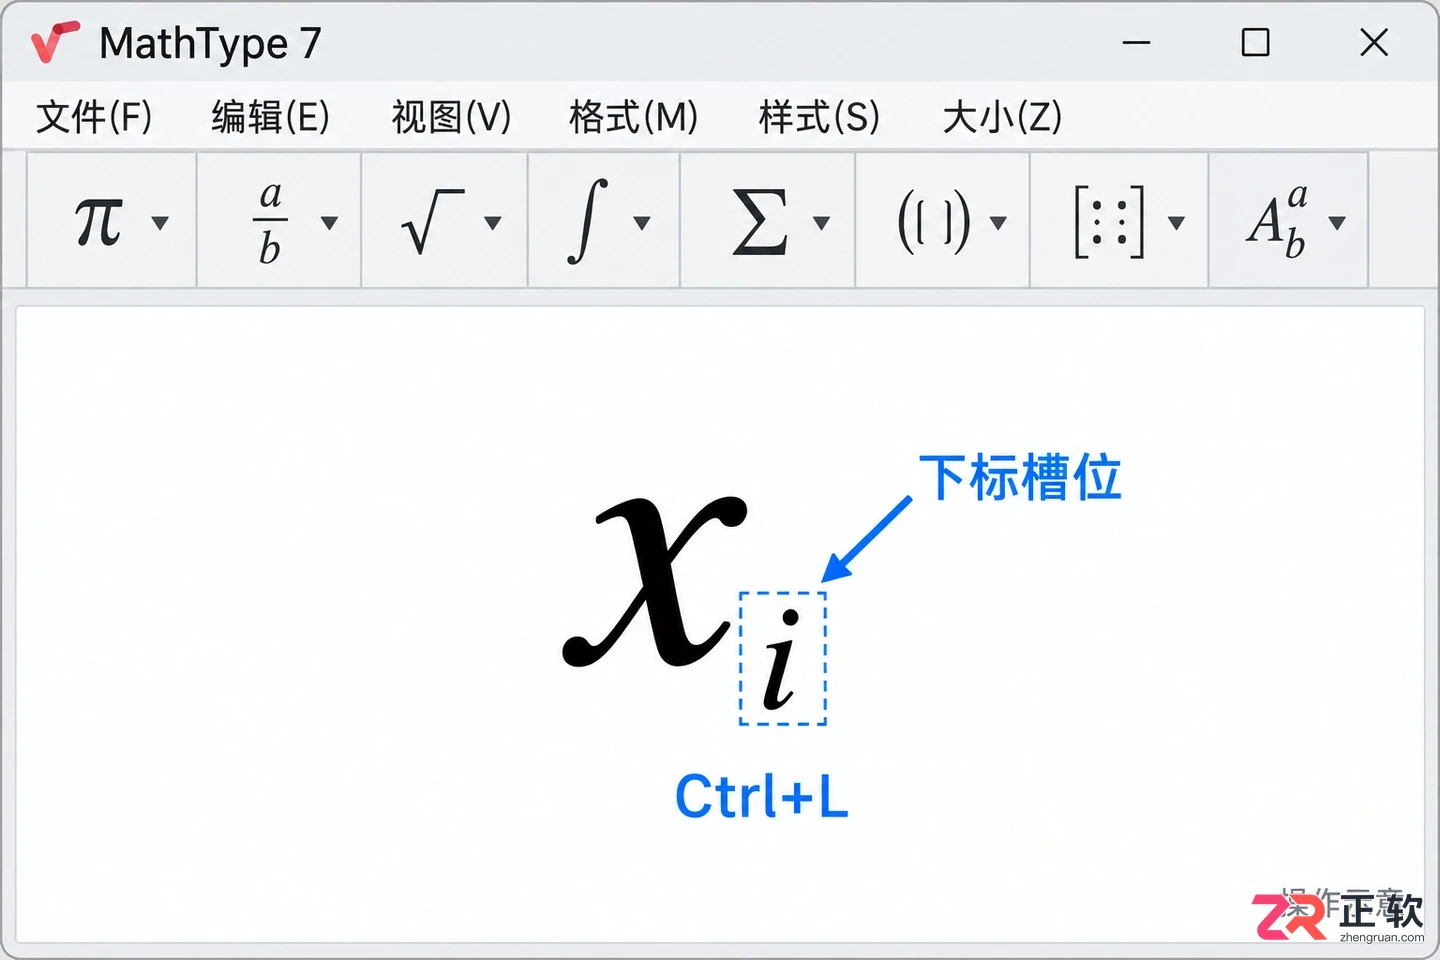
Task: Expand dropdown arrow beside integral symbol
Action: pyautogui.click(x=642, y=222)
